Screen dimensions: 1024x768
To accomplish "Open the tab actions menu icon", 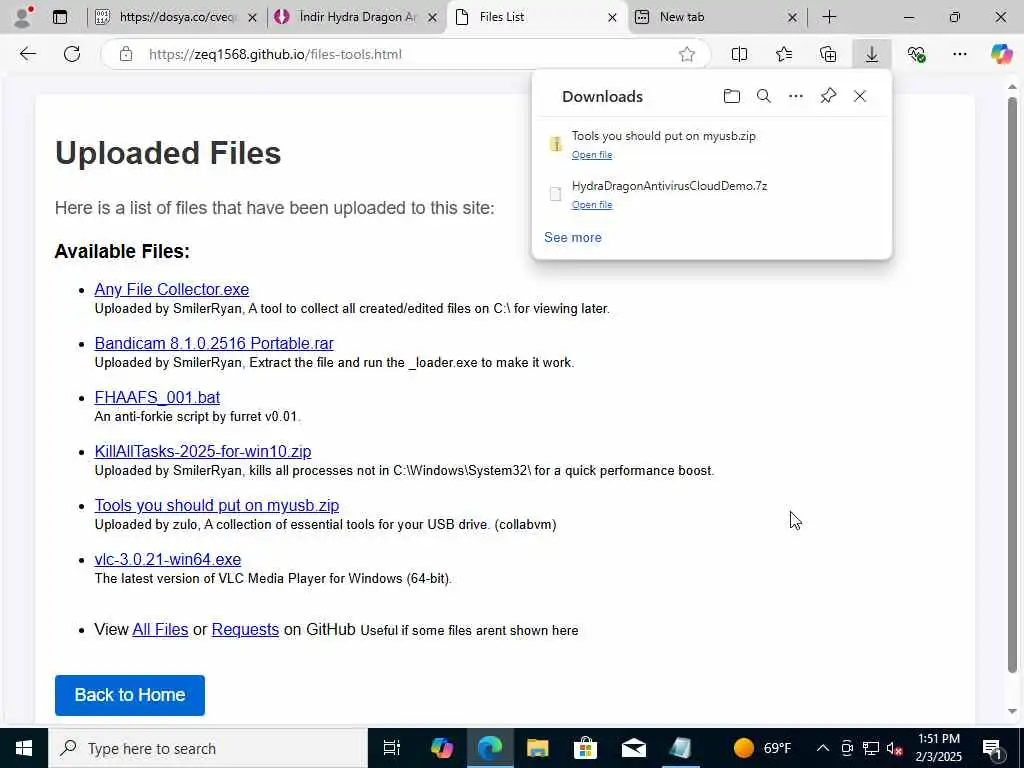I will tap(59, 17).
